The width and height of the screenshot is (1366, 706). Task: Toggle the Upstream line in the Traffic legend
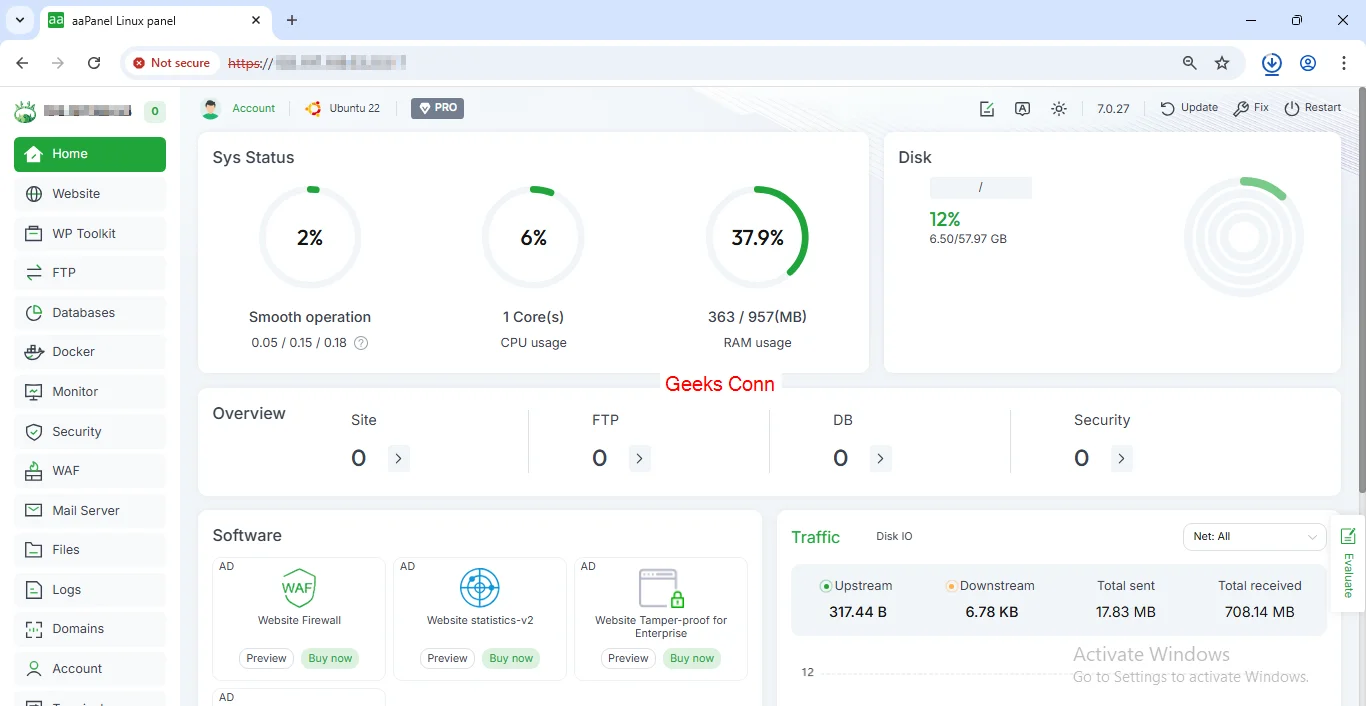(856, 585)
